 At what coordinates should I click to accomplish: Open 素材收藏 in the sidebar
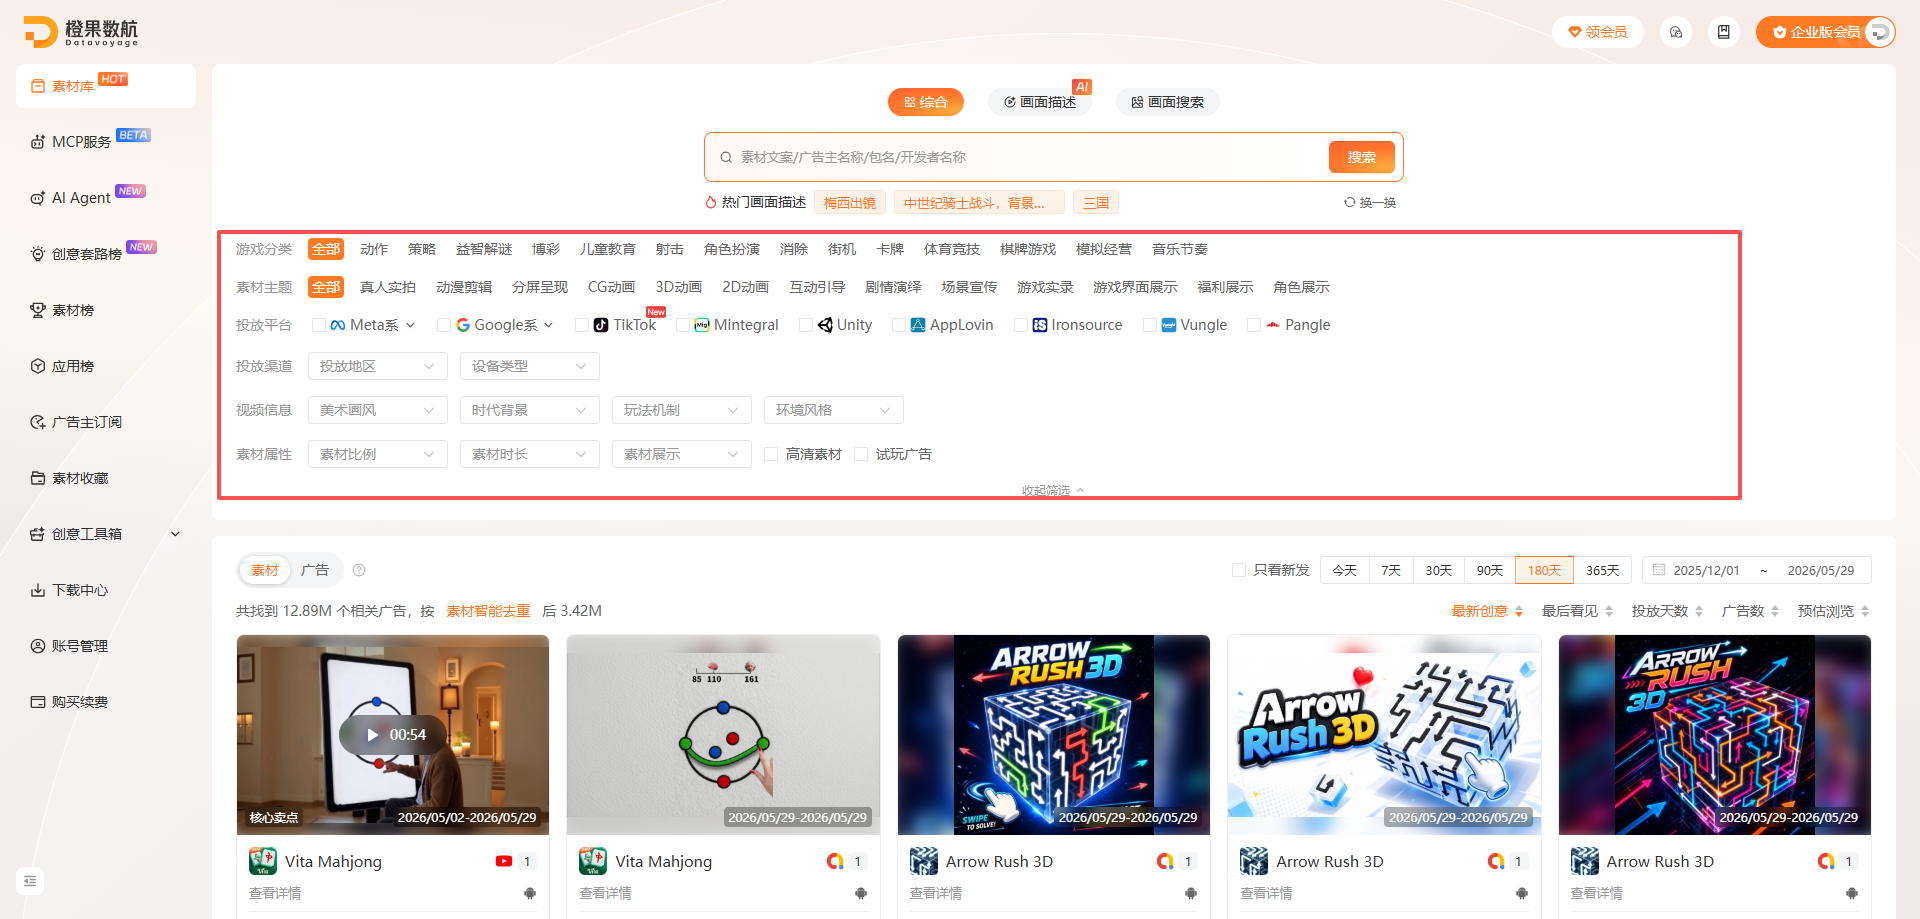[106, 478]
